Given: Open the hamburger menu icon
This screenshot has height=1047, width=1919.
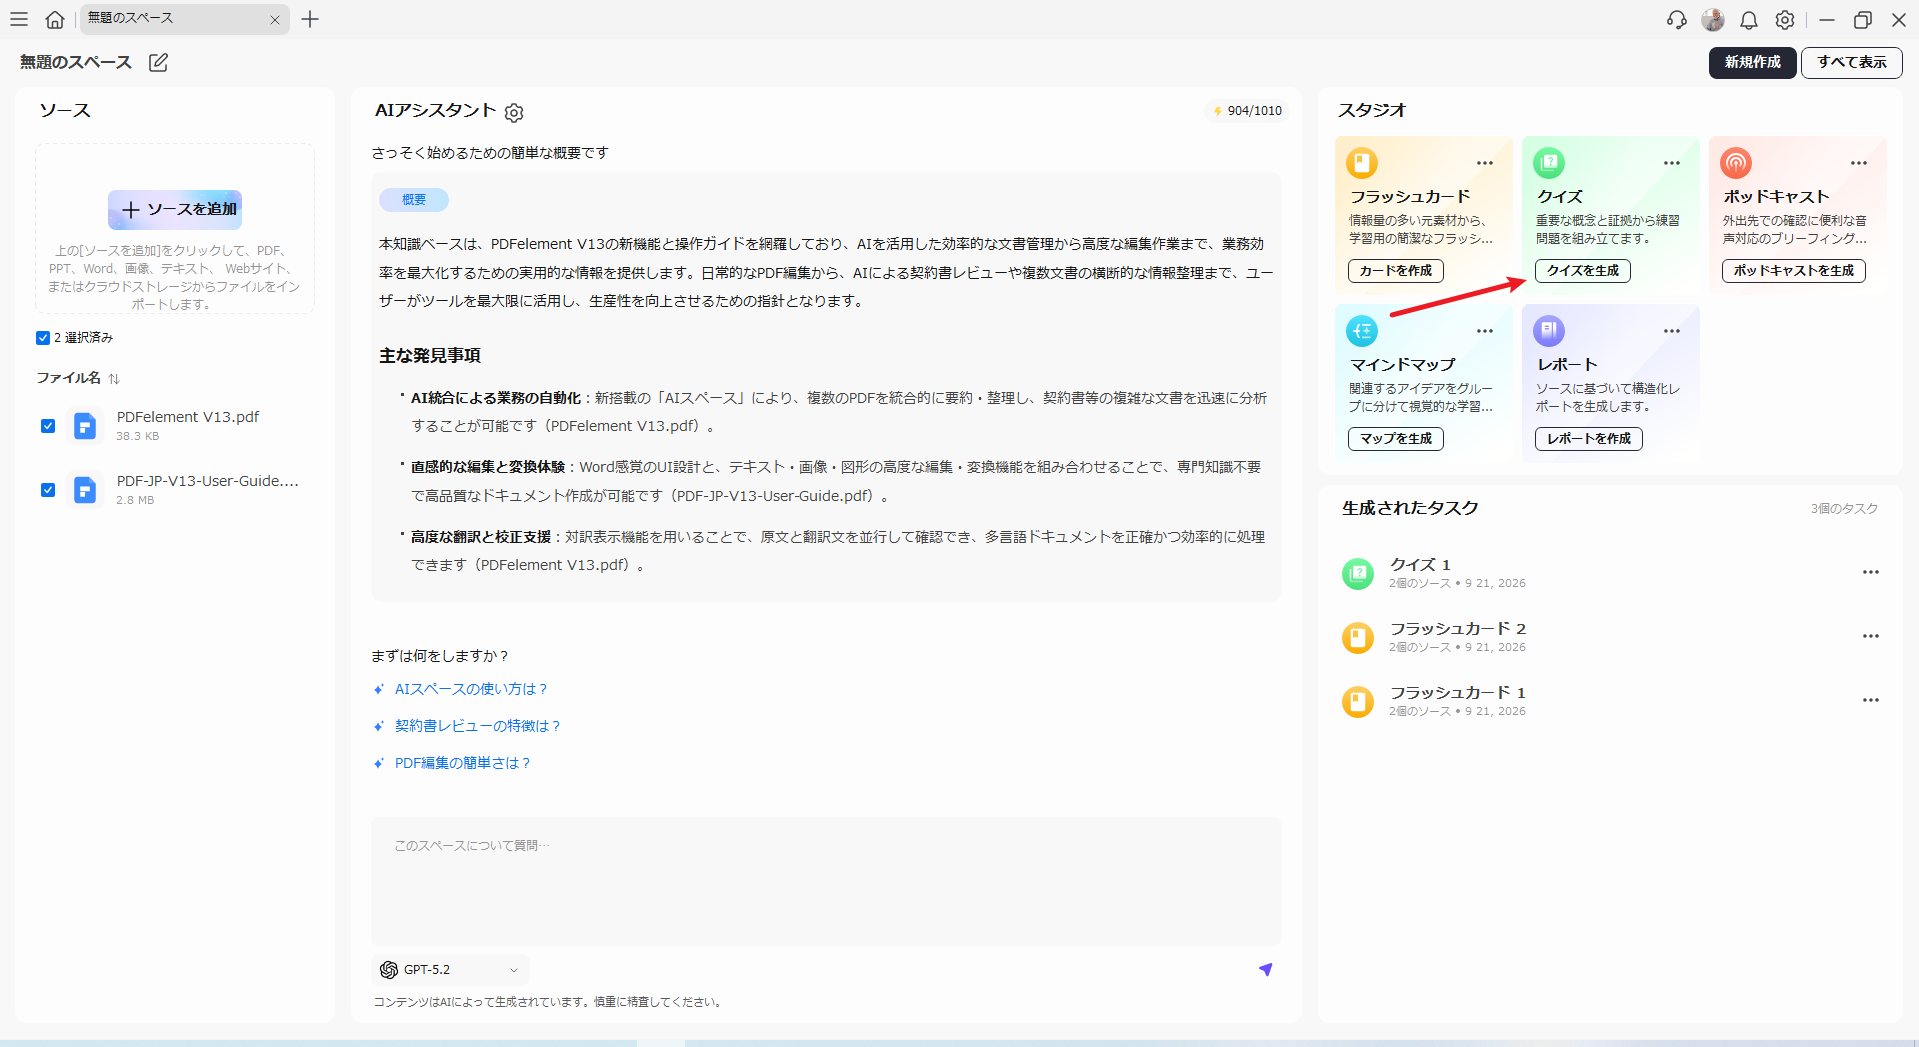Looking at the screenshot, I should tap(19, 19).
